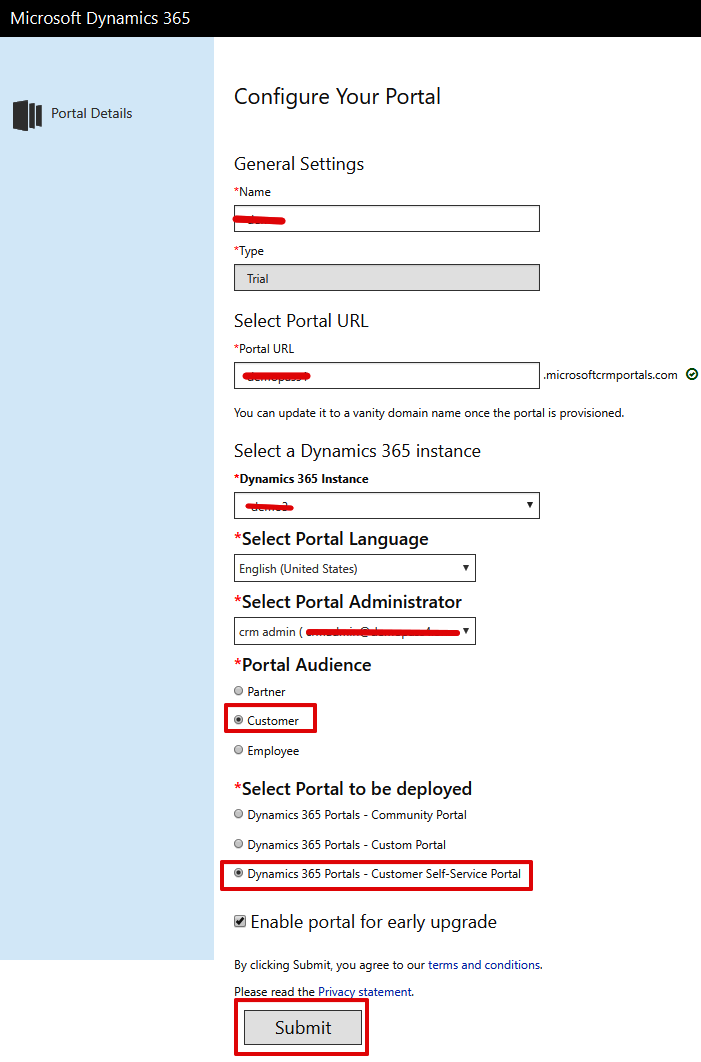Image resolution: width=701 pixels, height=1062 pixels.
Task: Click the Type field showing Trial
Action: [x=387, y=278]
